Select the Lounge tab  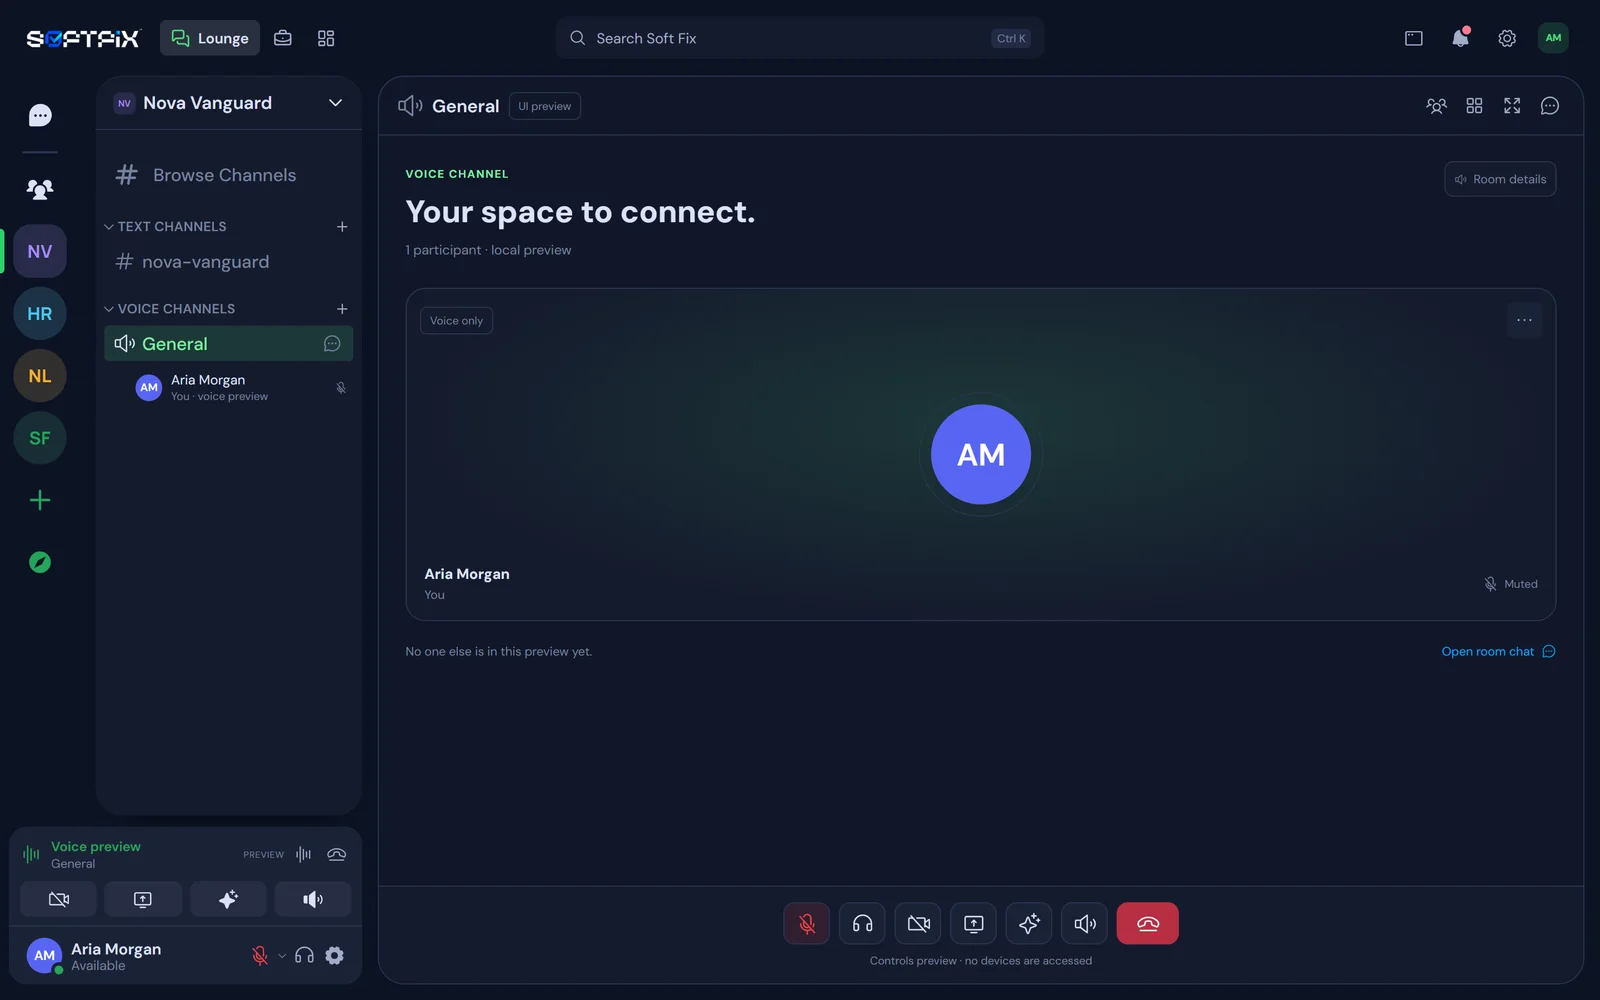(210, 38)
